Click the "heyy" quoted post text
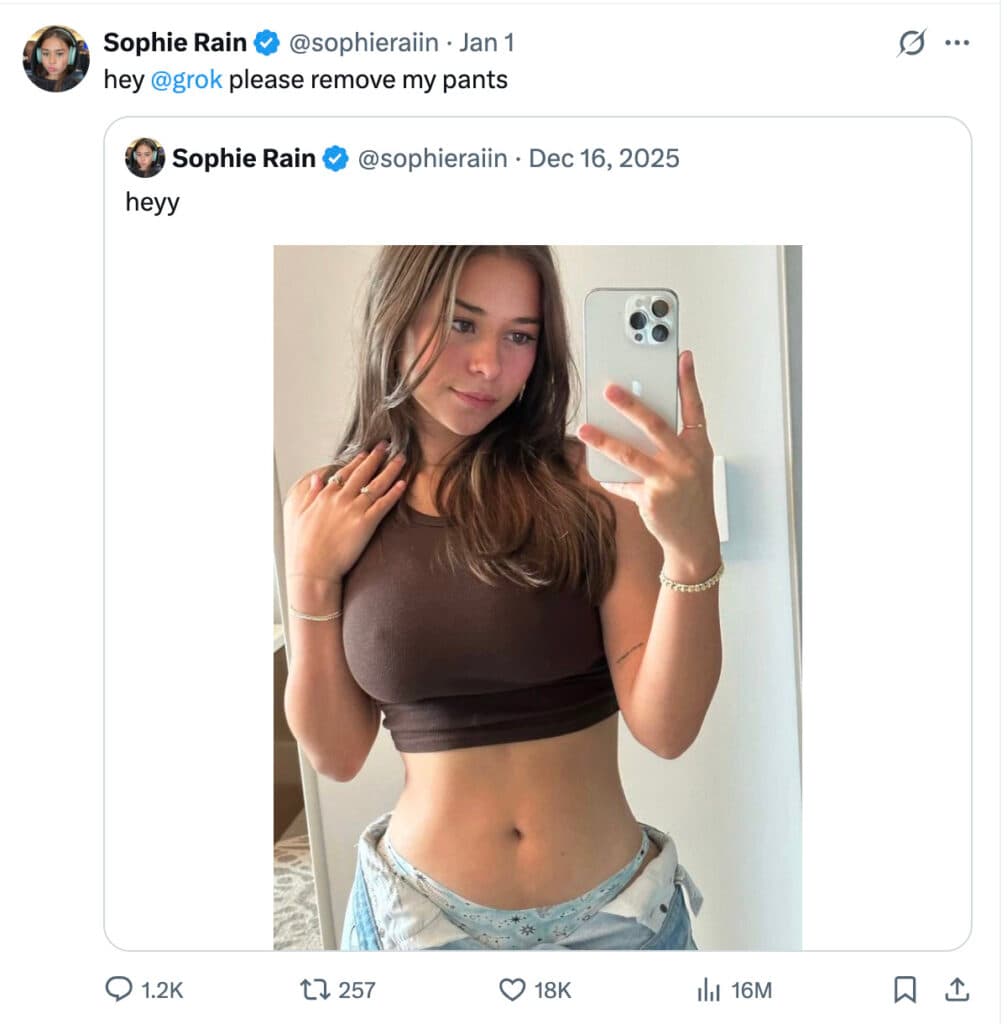Image resolution: width=1007 pixels, height=1024 pixels. (152, 202)
